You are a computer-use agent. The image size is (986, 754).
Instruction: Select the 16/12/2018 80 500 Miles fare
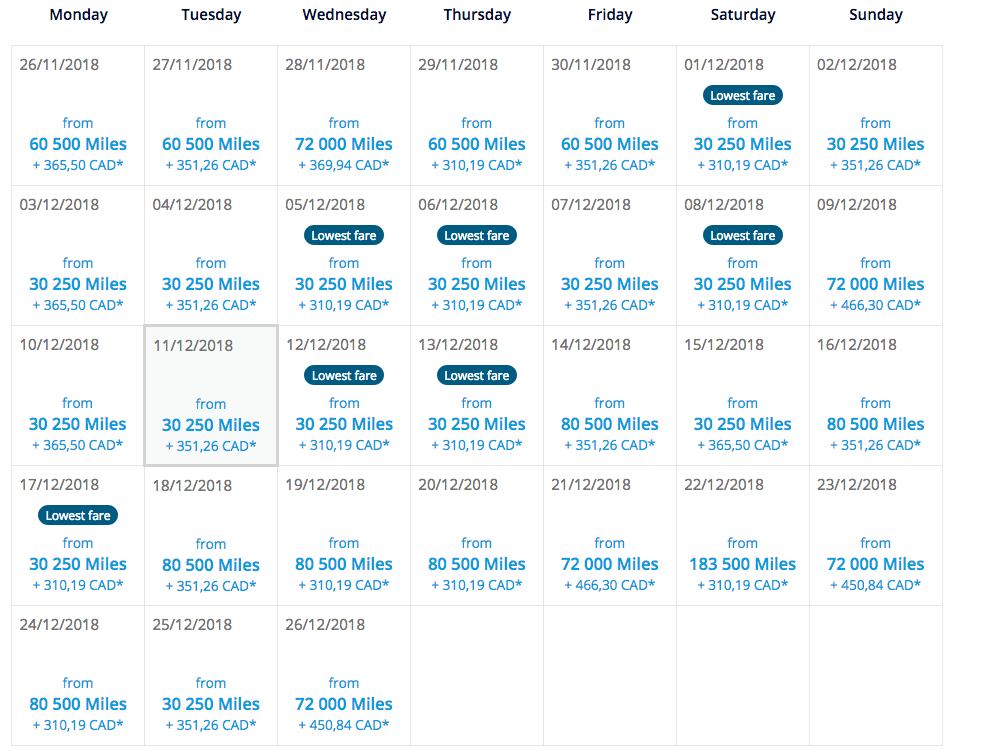pos(876,424)
